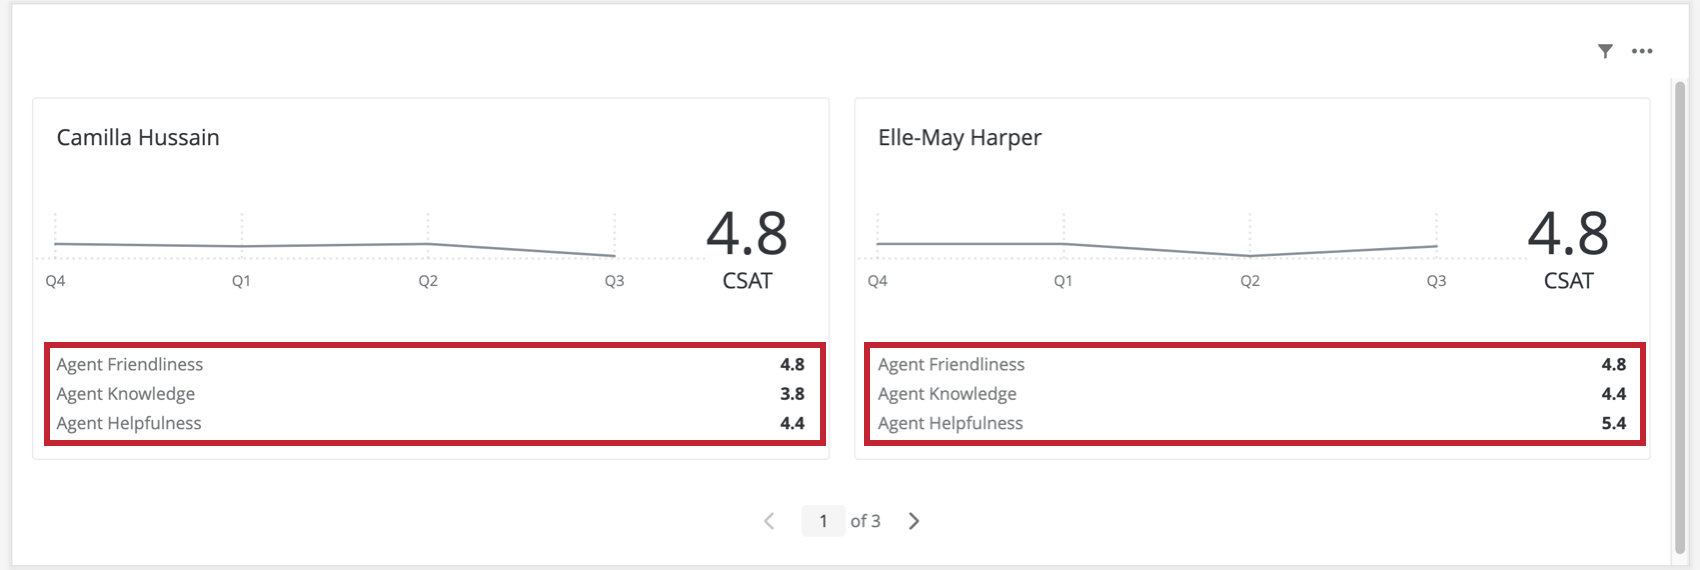Image resolution: width=1700 pixels, height=570 pixels.
Task: Click Camilla's Agent Knowledge row
Action: coord(430,394)
